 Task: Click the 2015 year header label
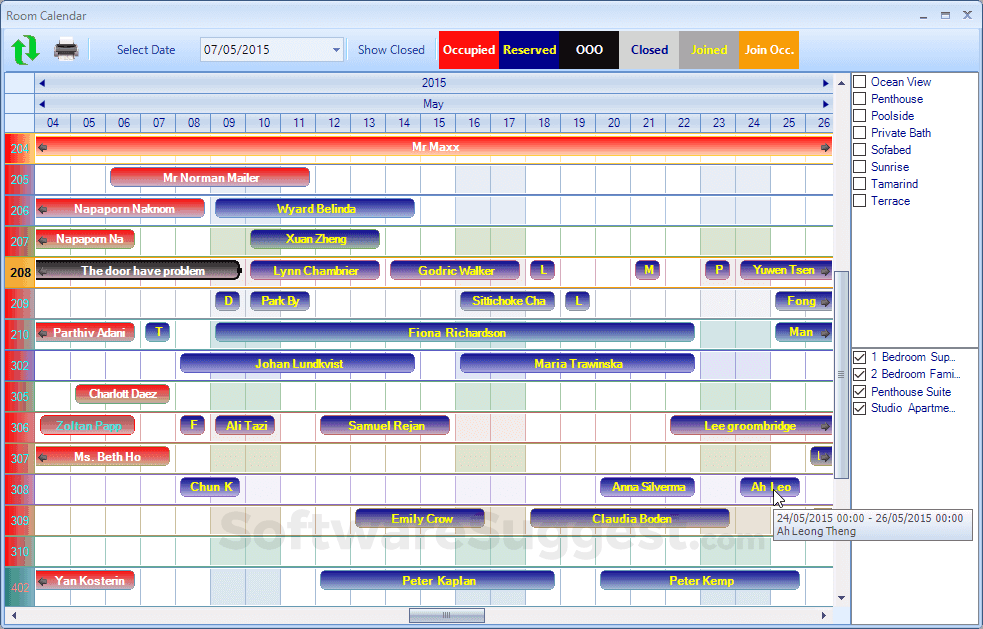click(x=434, y=83)
